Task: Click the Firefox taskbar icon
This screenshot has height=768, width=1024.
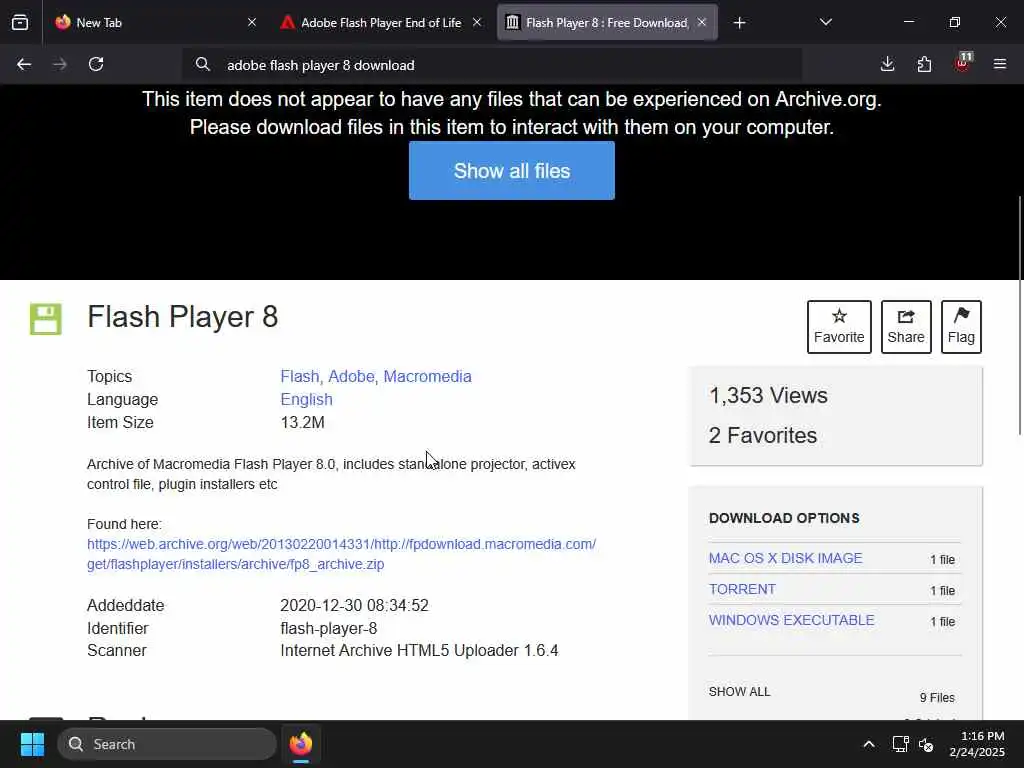Action: (301, 744)
